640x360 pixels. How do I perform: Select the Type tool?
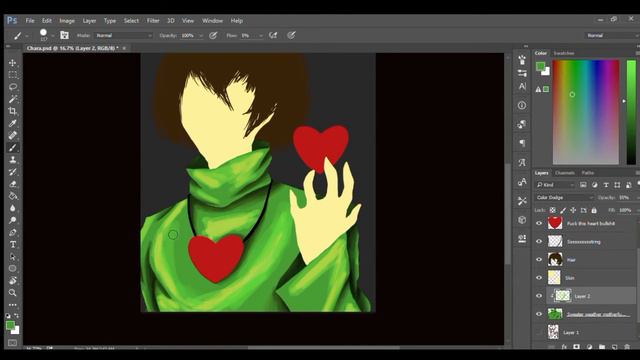[x=13, y=244]
